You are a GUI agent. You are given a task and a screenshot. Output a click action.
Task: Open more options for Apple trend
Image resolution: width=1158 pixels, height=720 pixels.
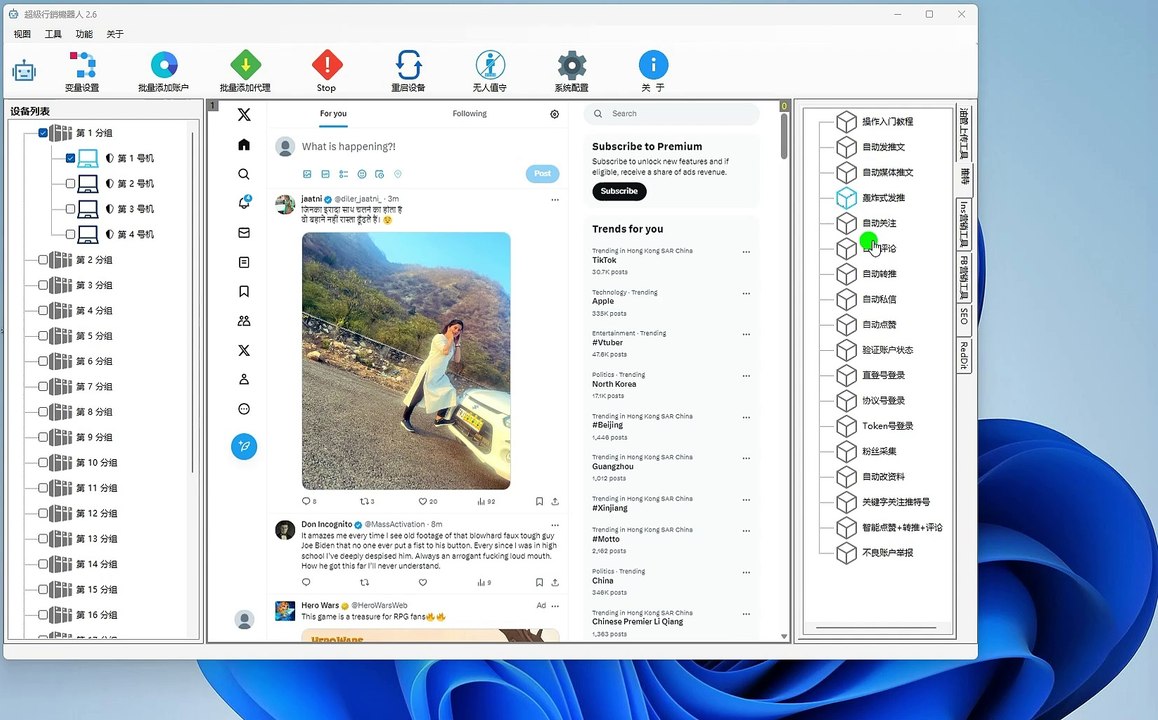point(746,293)
